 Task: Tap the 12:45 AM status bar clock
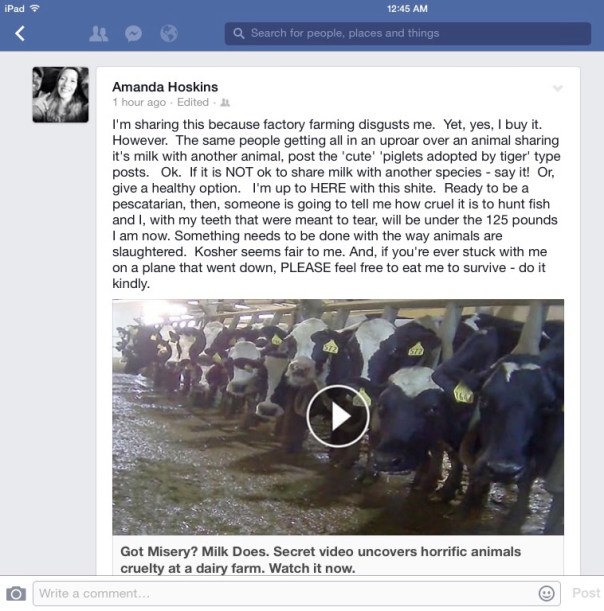coord(407,9)
